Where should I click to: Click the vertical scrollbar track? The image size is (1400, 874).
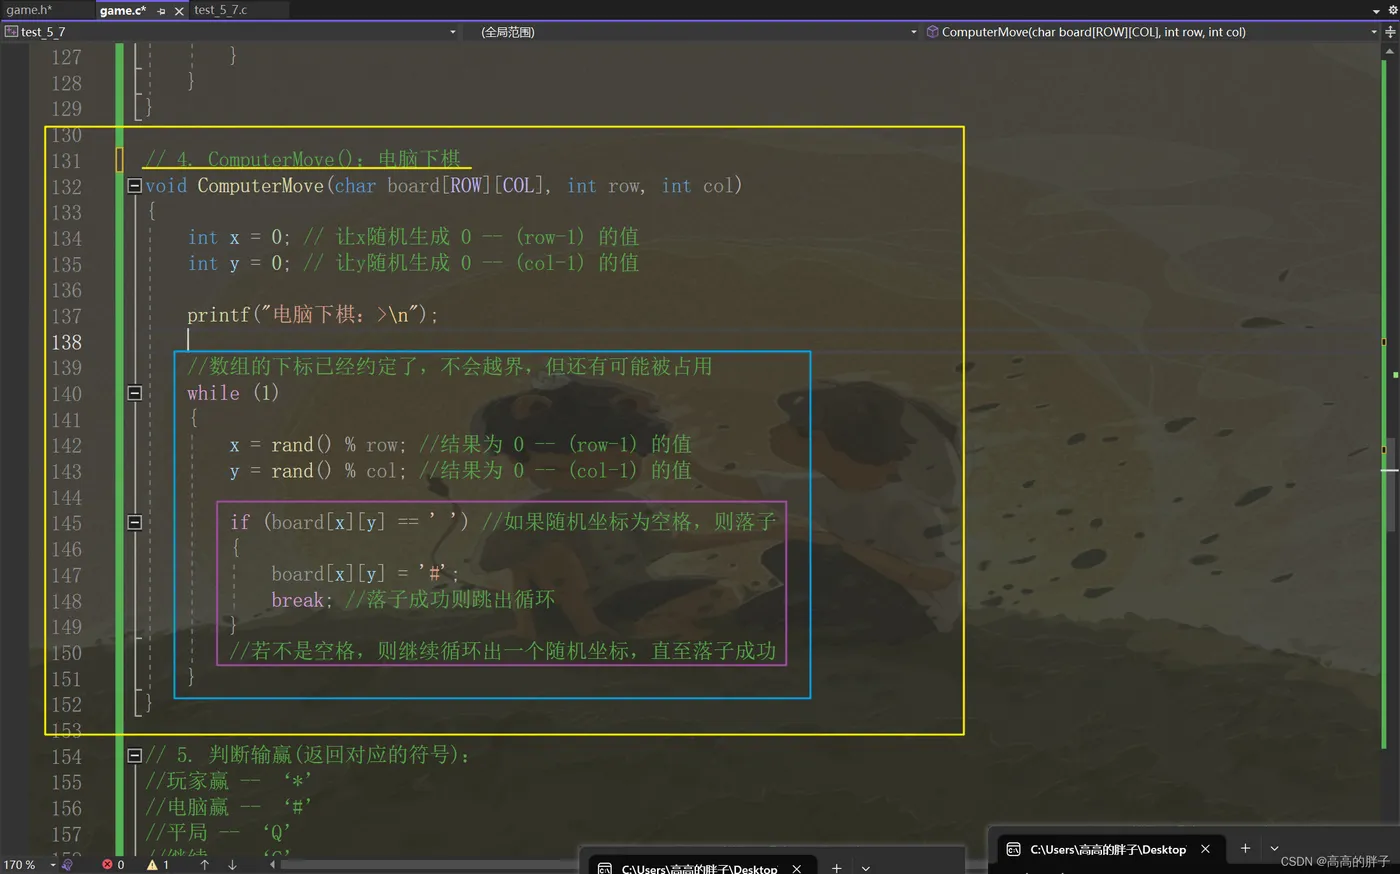[1390, 450]
